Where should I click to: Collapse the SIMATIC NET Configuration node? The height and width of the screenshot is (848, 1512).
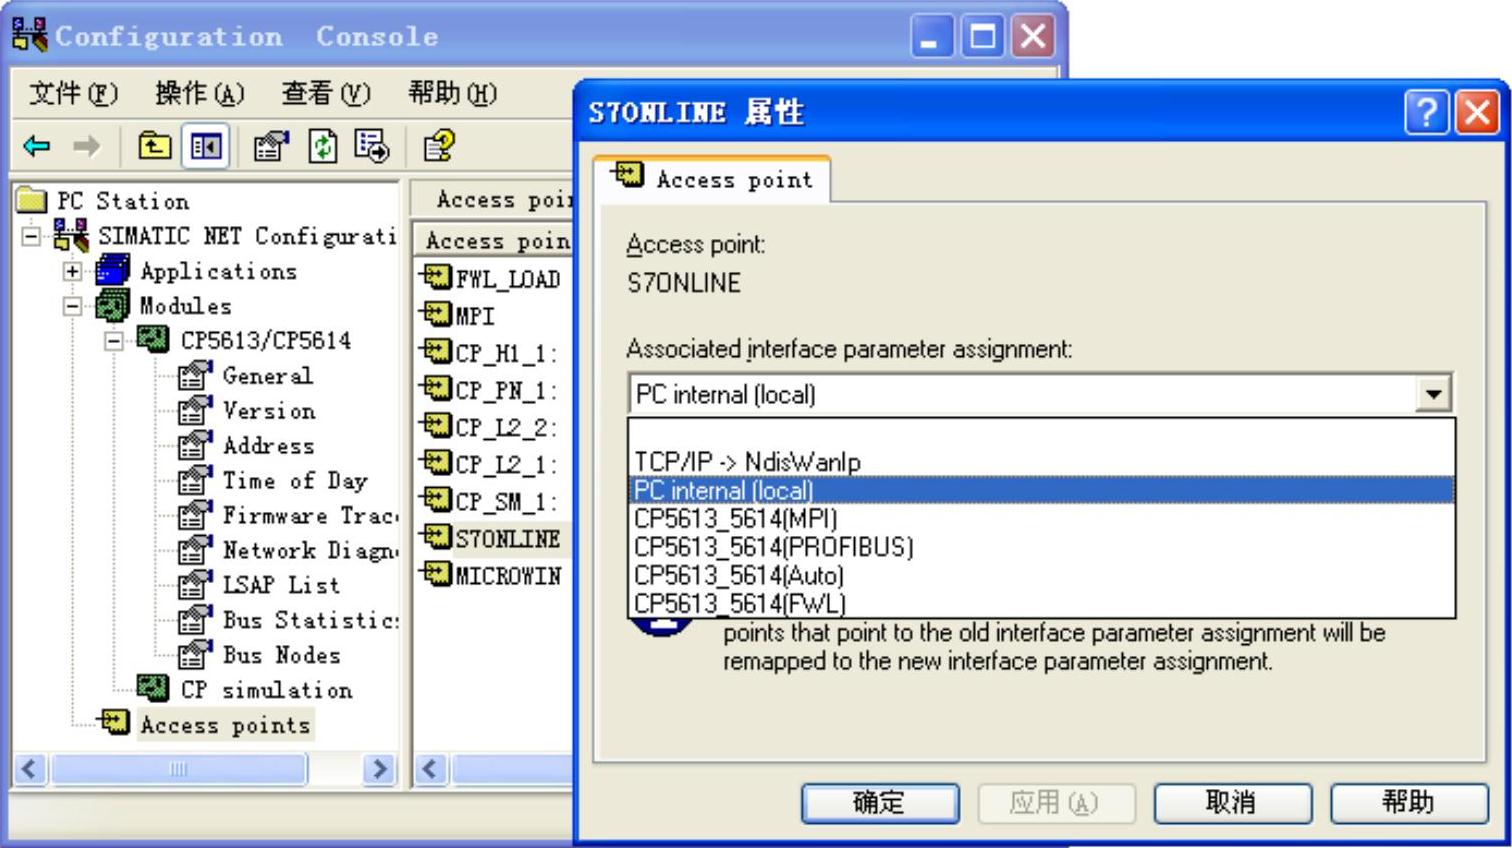tap(32, 236)
